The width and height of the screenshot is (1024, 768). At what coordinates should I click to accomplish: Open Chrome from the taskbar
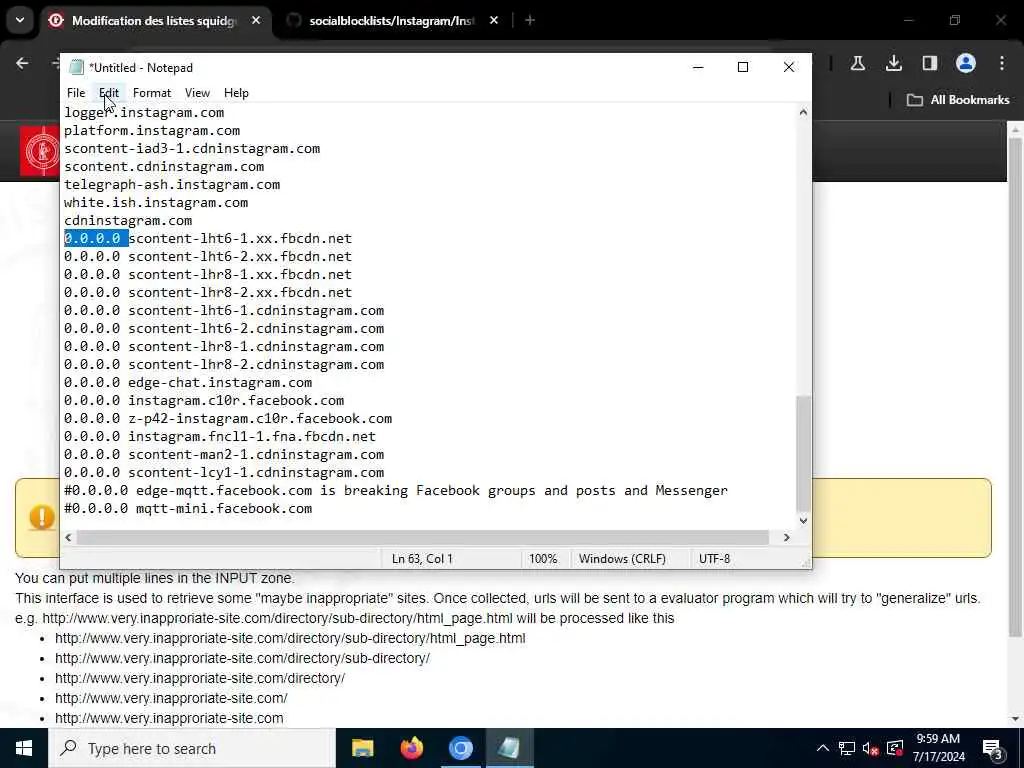click(x=460, y=748)
